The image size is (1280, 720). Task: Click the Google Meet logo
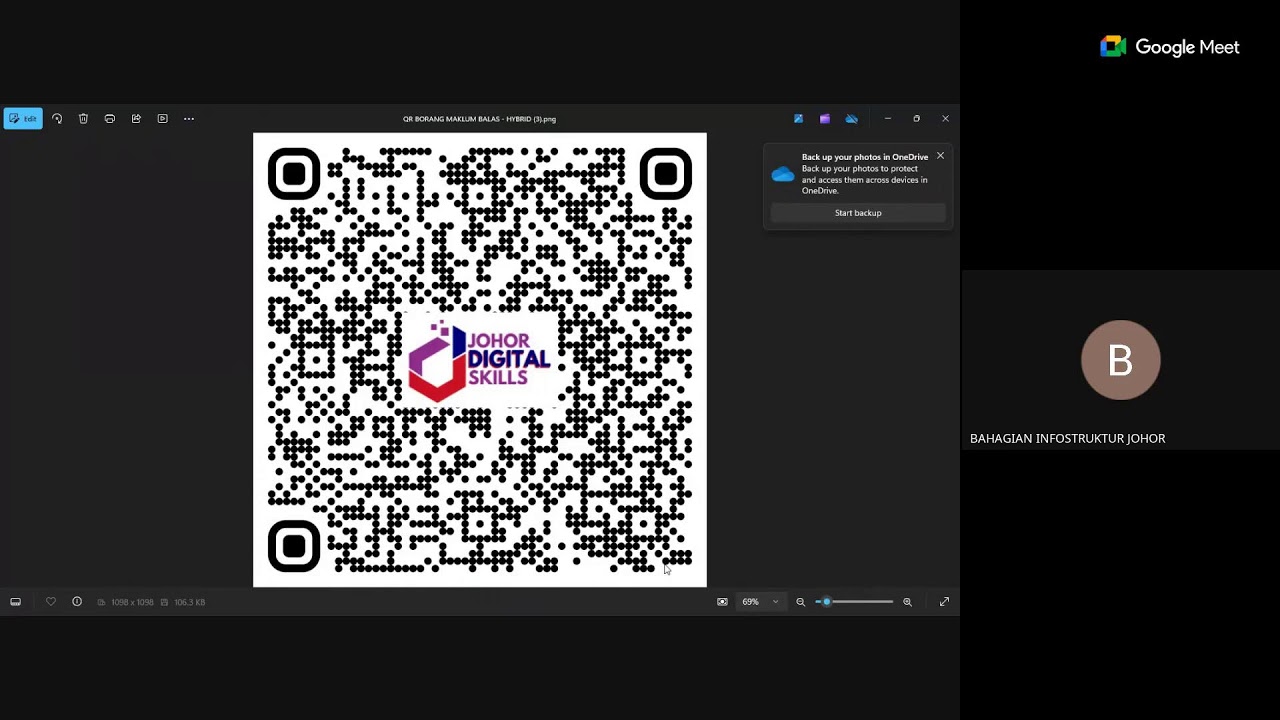coord(1169,47)
